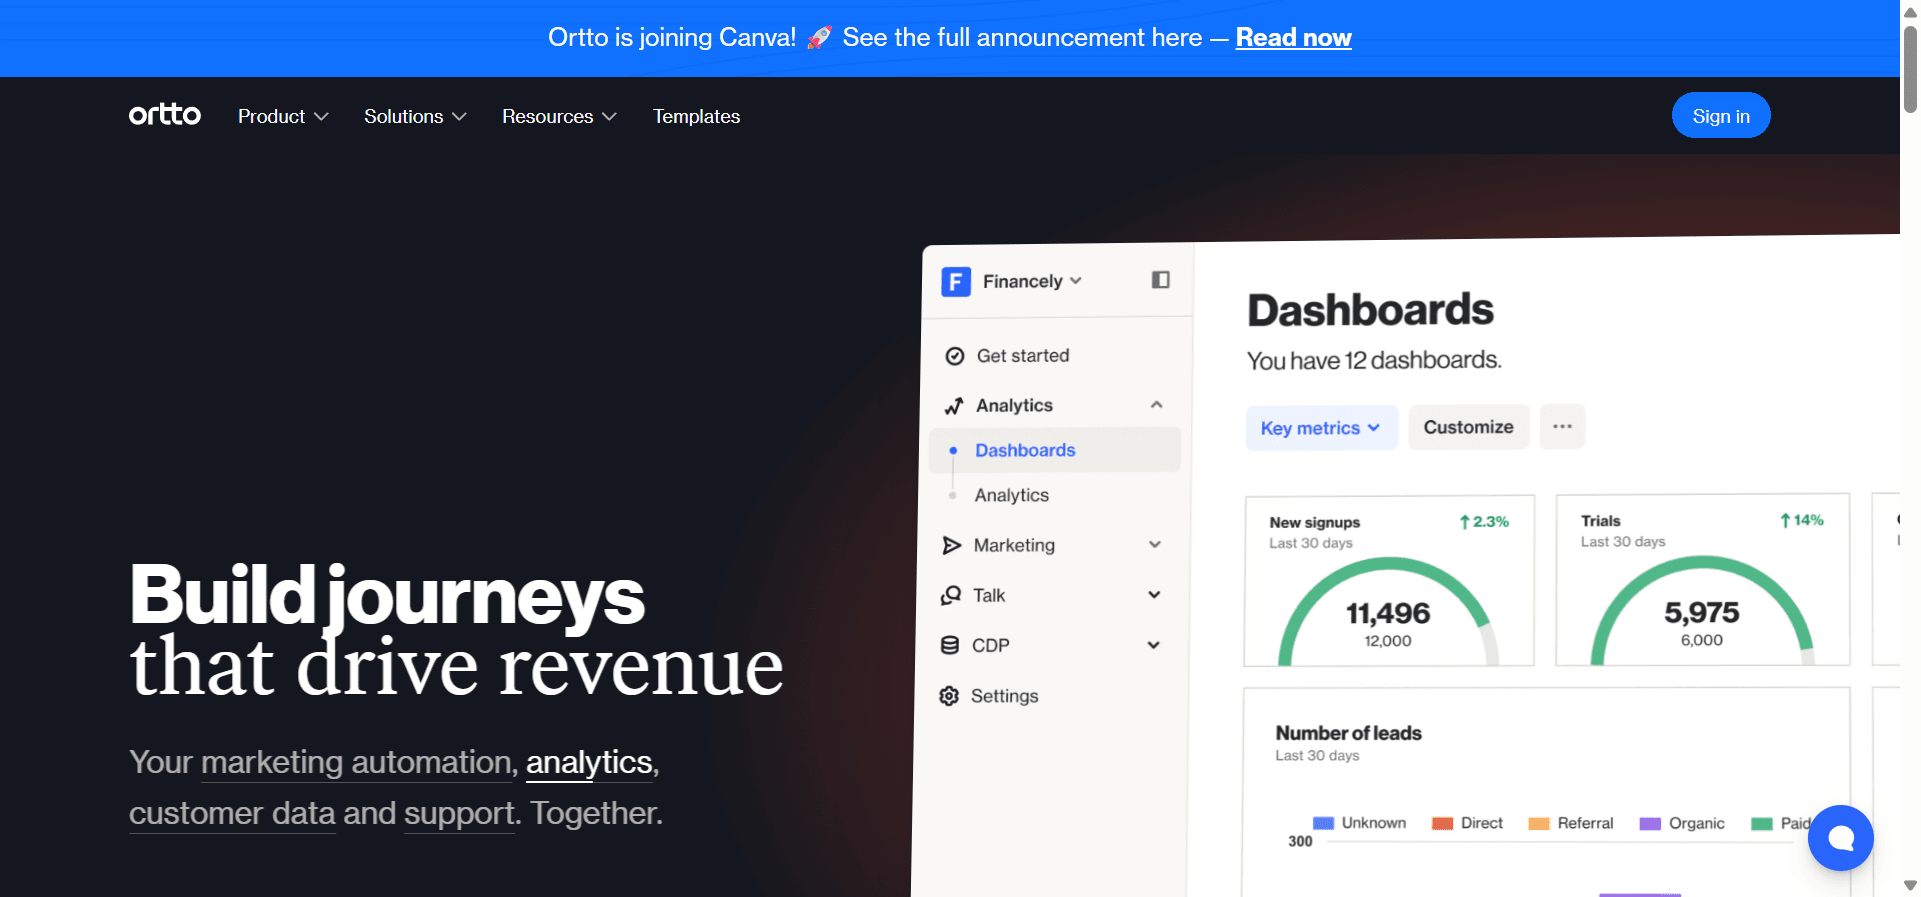1921x897 pixels.
Task: Click the Sign in button
Action: pyautogui.click(x=1721, y=116)
